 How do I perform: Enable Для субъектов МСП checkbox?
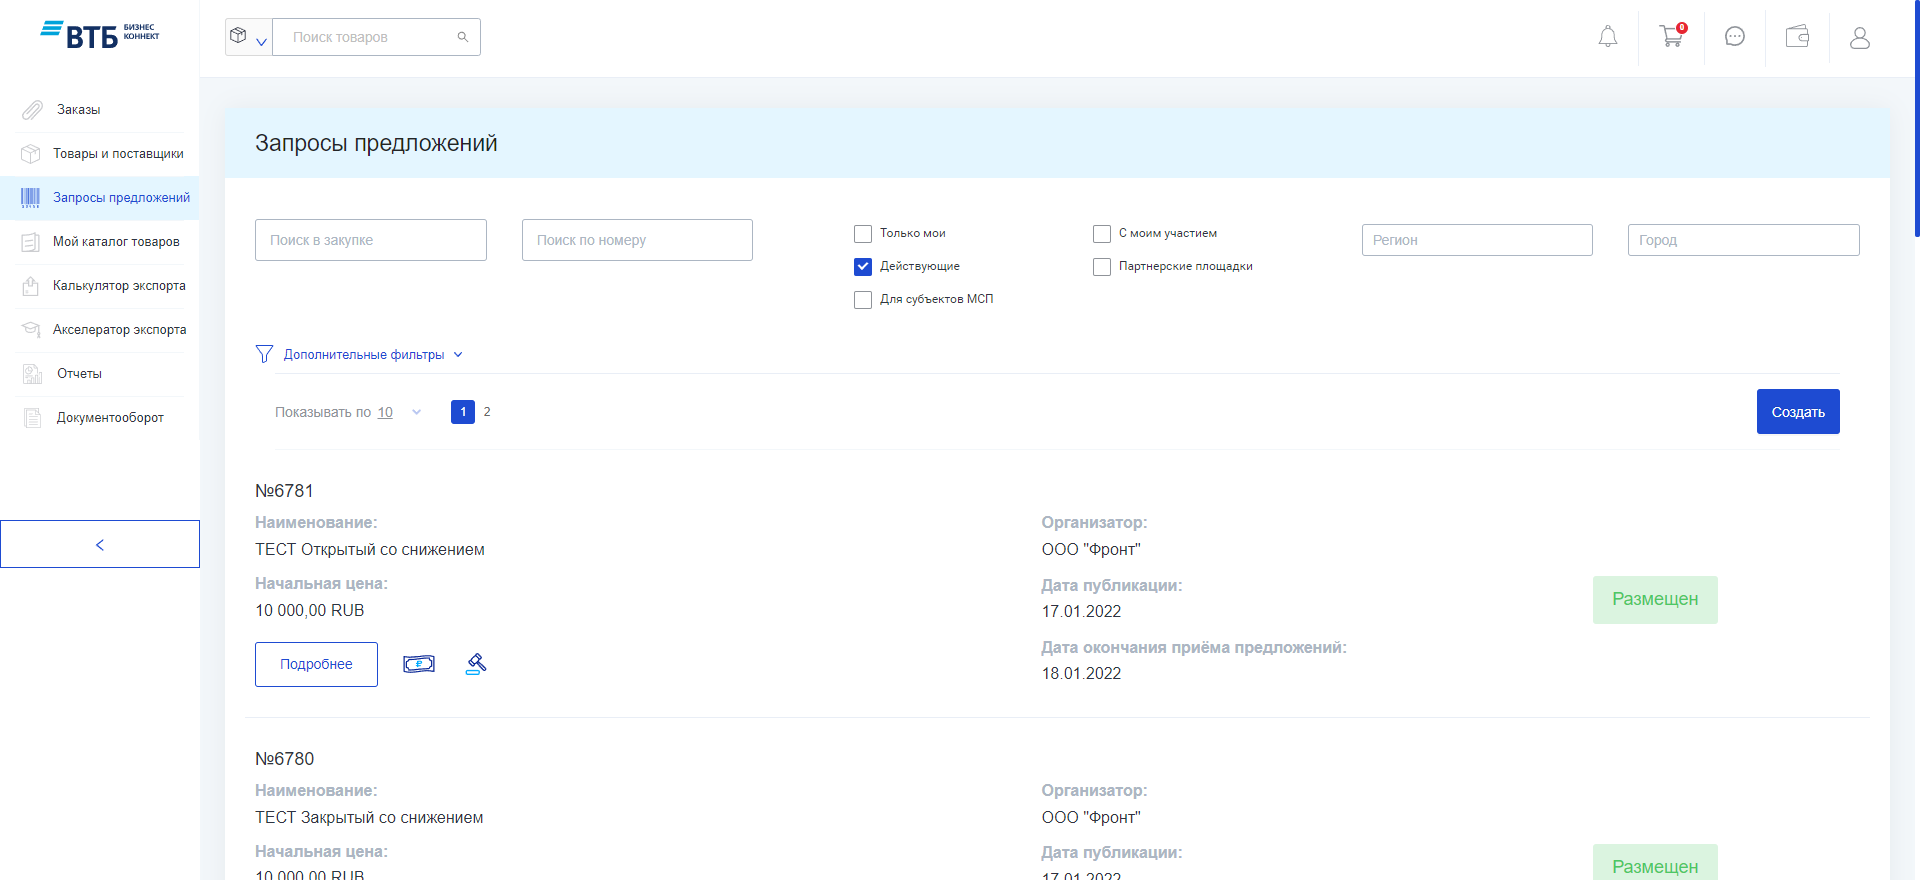(x=863, y=300)
